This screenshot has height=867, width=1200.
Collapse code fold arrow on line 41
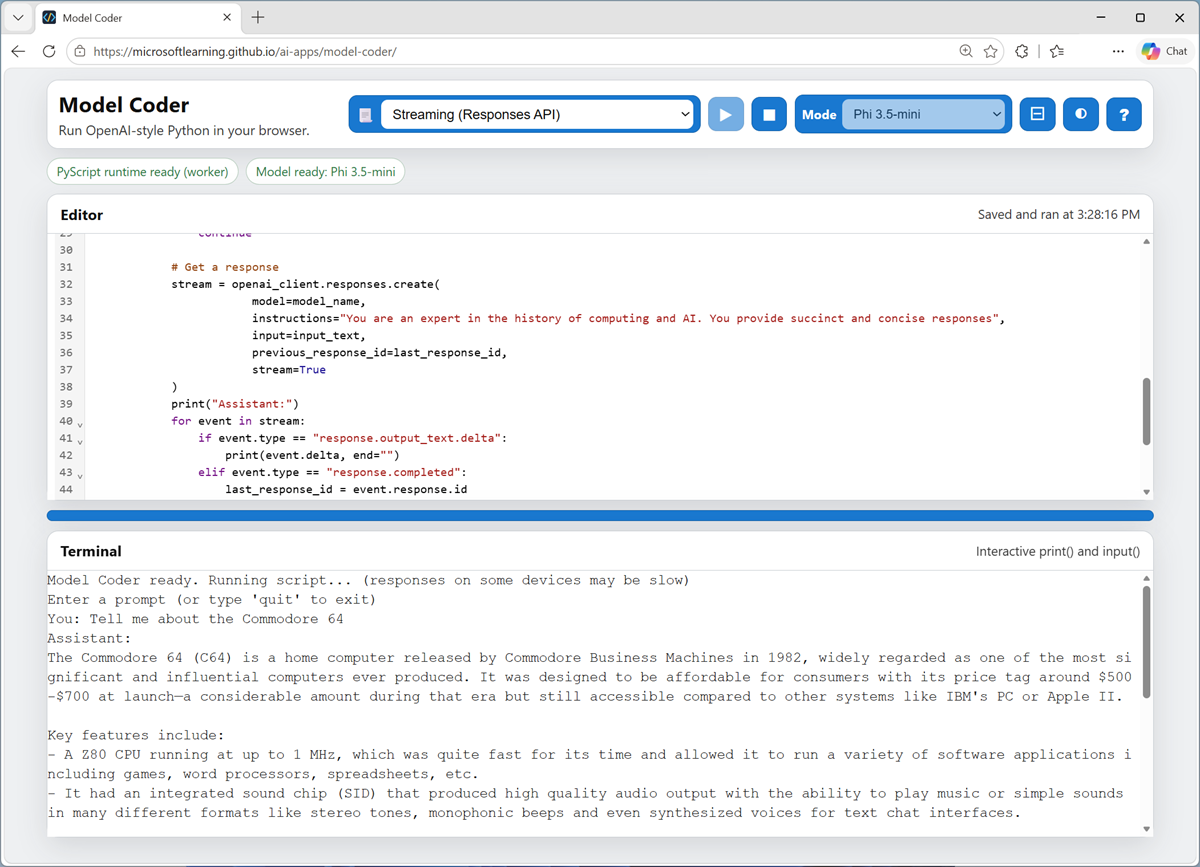click(80, 441)
